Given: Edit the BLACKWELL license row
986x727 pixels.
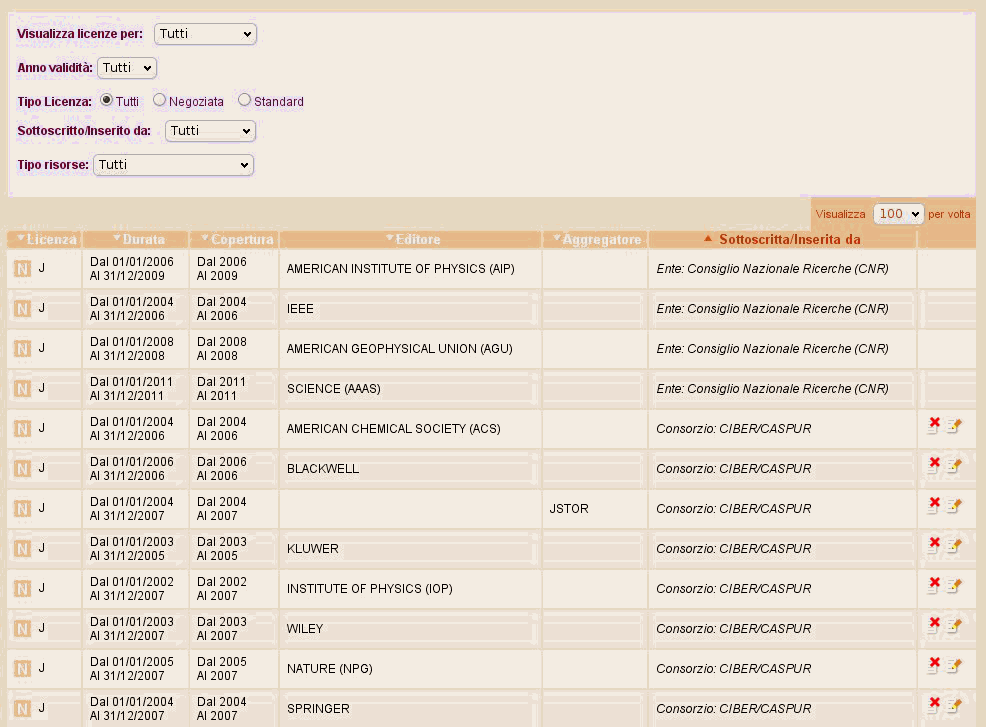Looking at the screenshot, I should pos(954,466).
